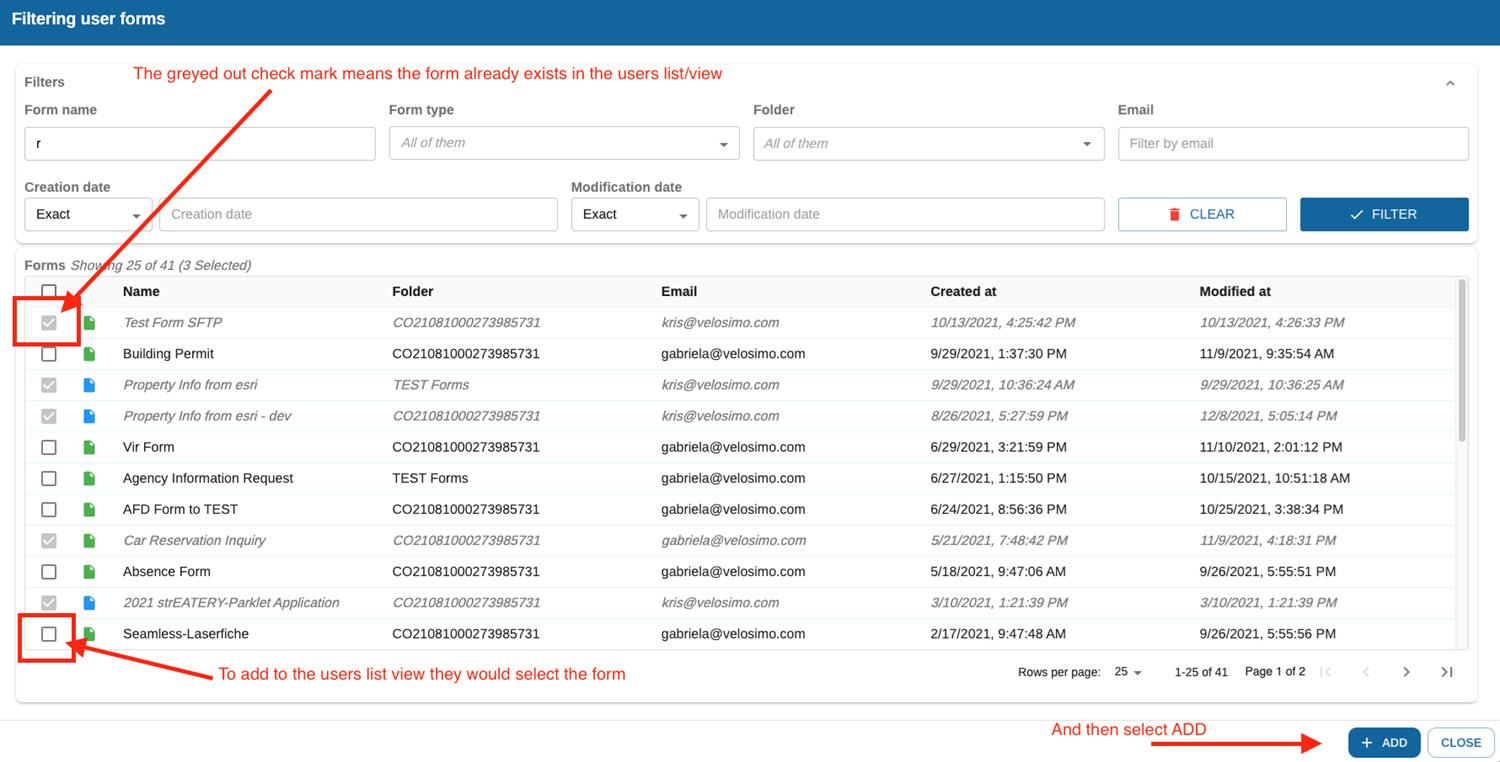
Task: Open the Creation date Exact dropdown
Action: (x=88, y=214)
